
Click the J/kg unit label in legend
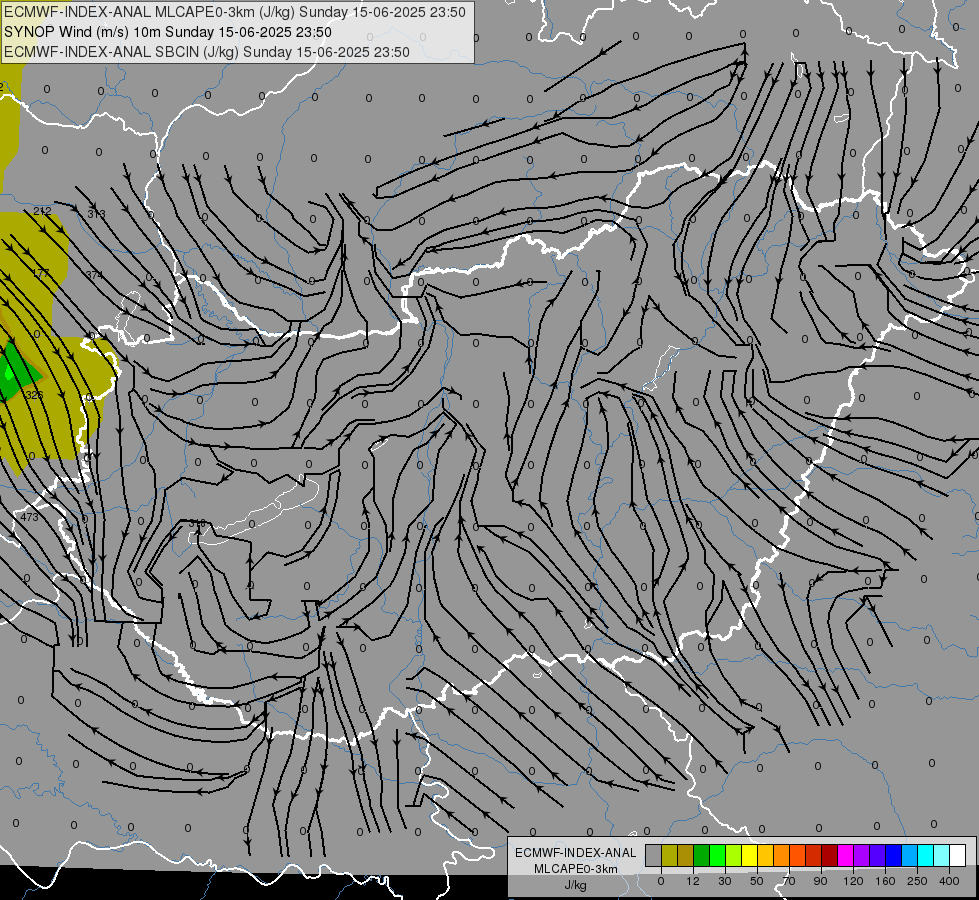(576, 885)
